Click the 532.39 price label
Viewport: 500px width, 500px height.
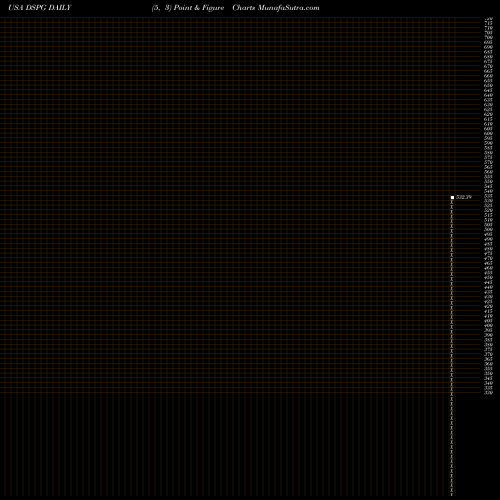(464, 197)
